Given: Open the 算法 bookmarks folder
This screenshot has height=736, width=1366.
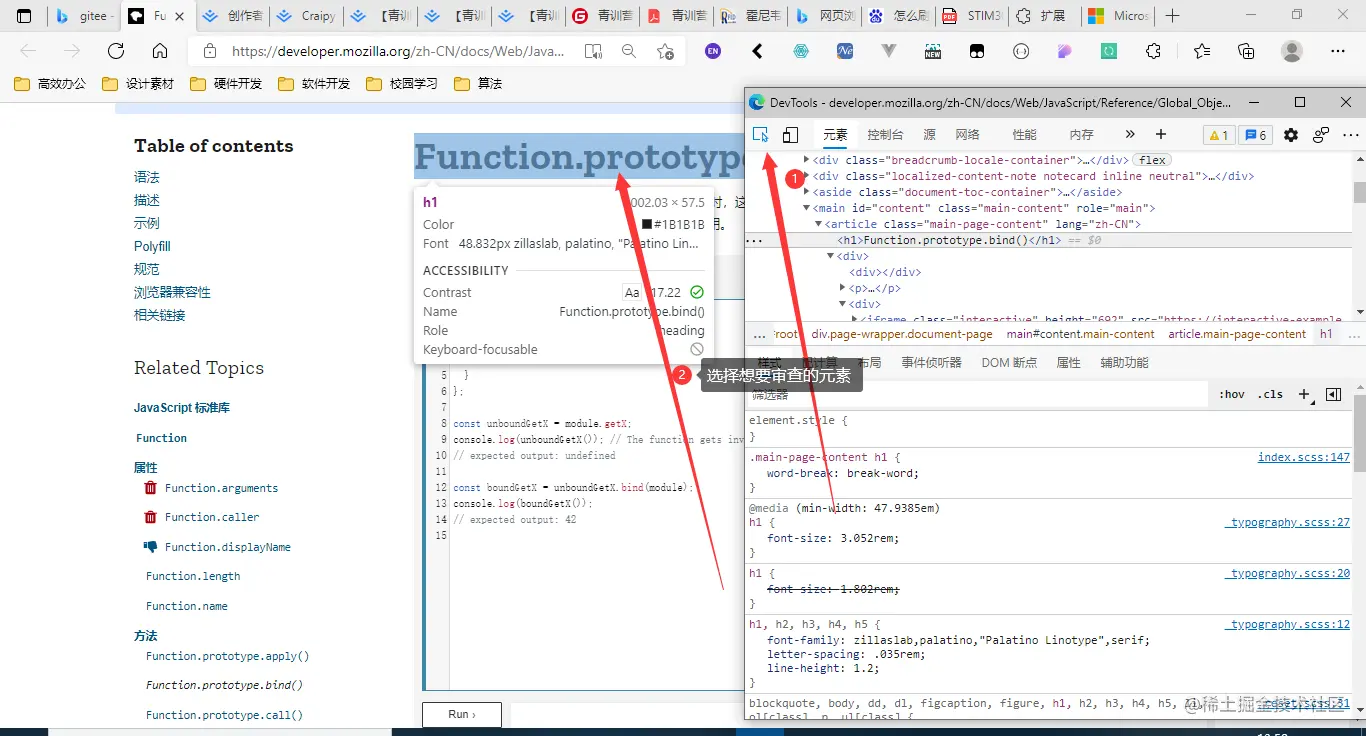Looking at the screenshot, I should tap(478, 84).
